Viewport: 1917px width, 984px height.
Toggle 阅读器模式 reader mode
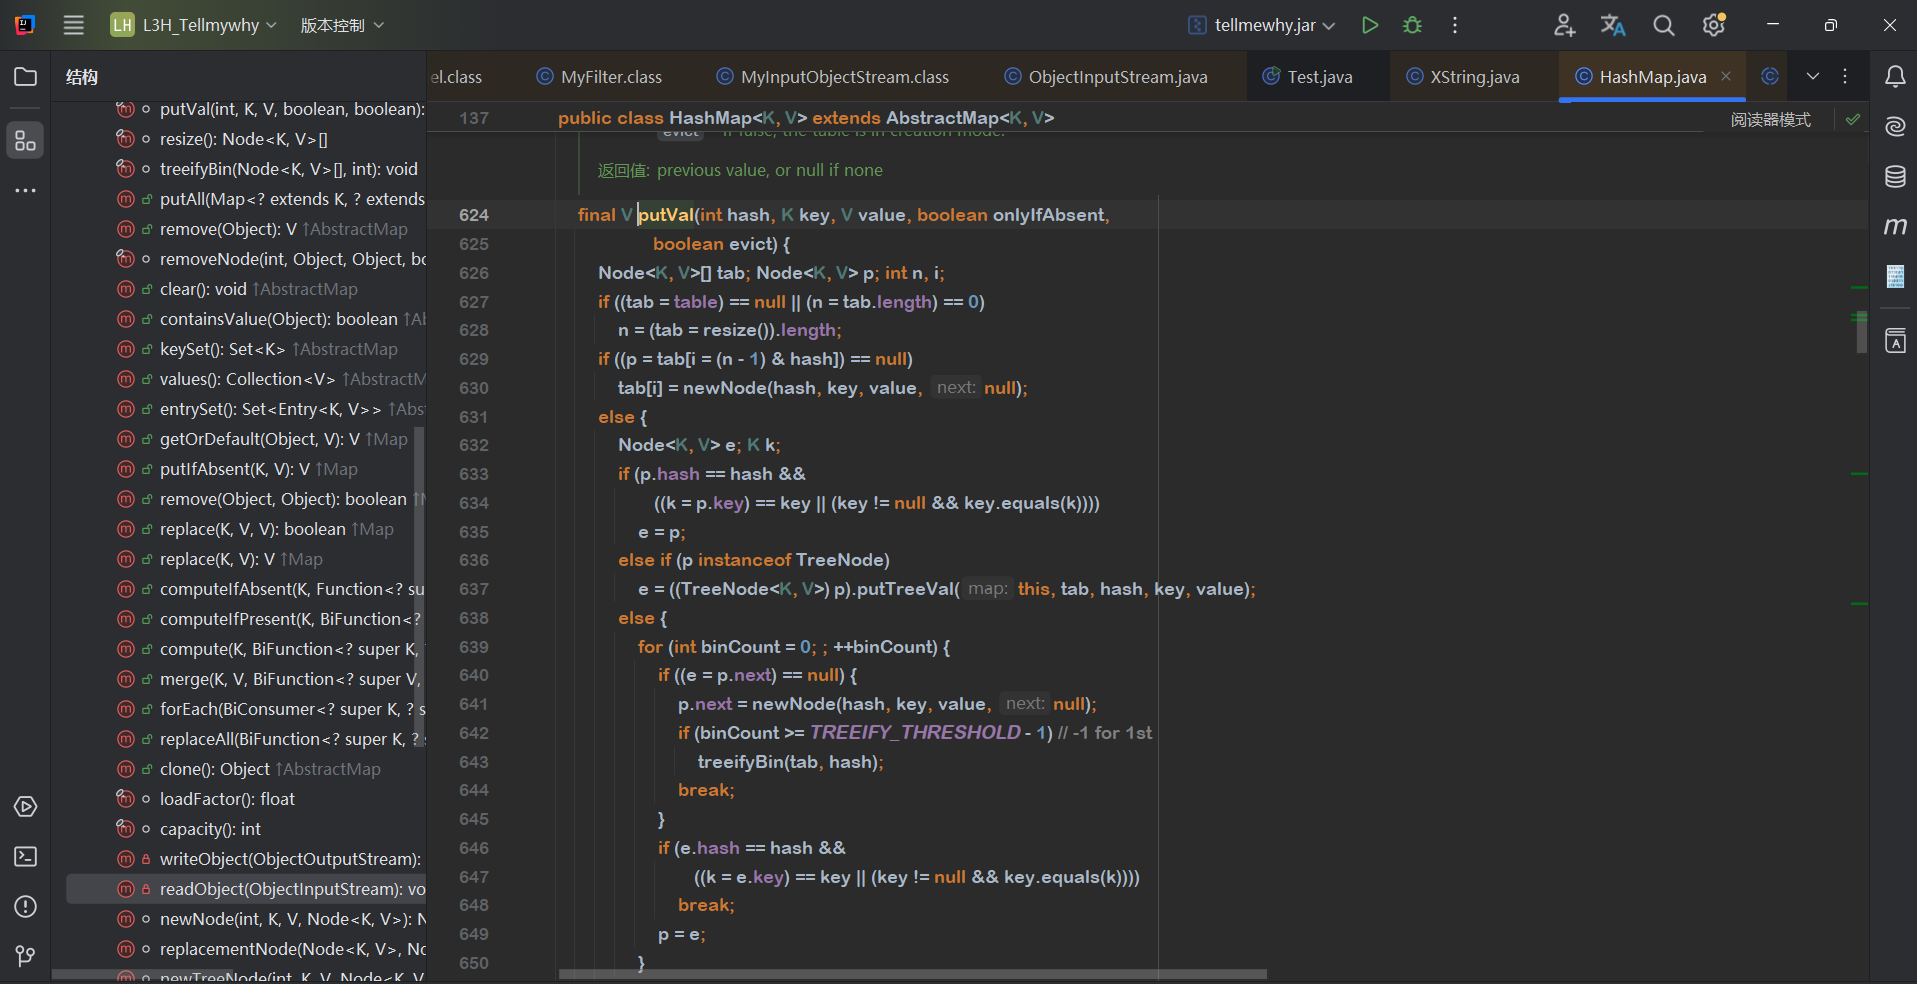pos(1770,120)
